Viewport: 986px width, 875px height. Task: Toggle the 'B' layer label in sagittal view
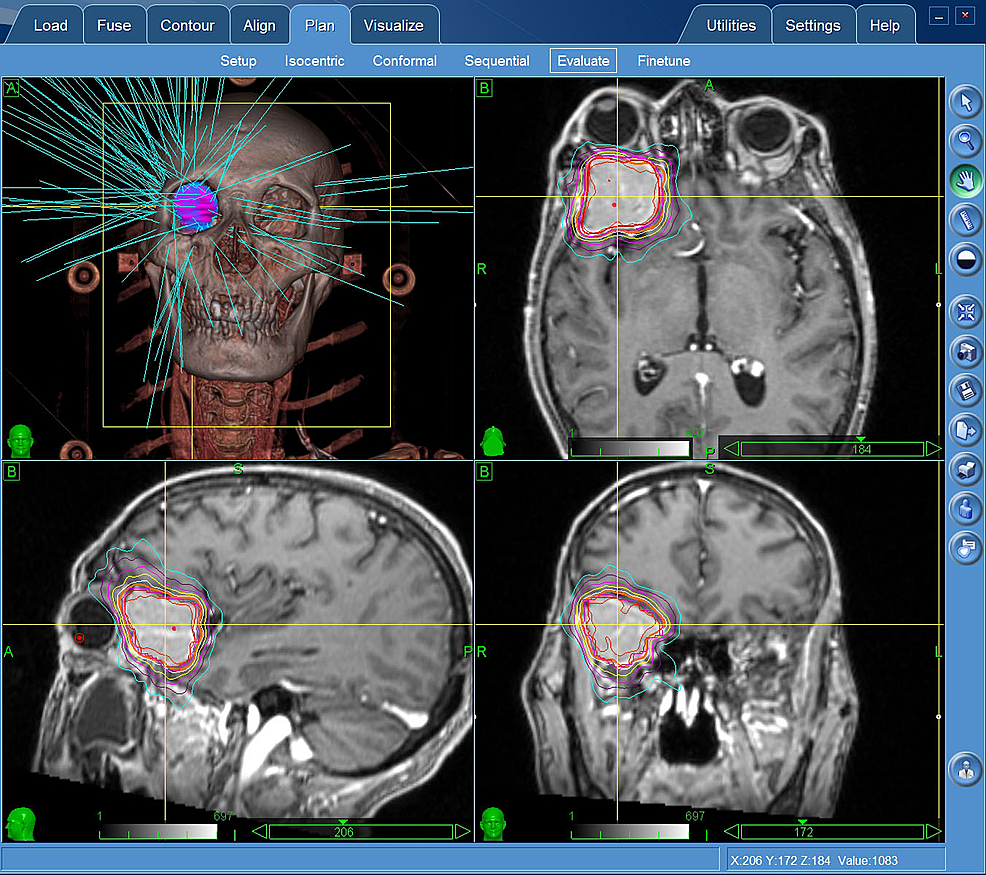coord(12,471)
